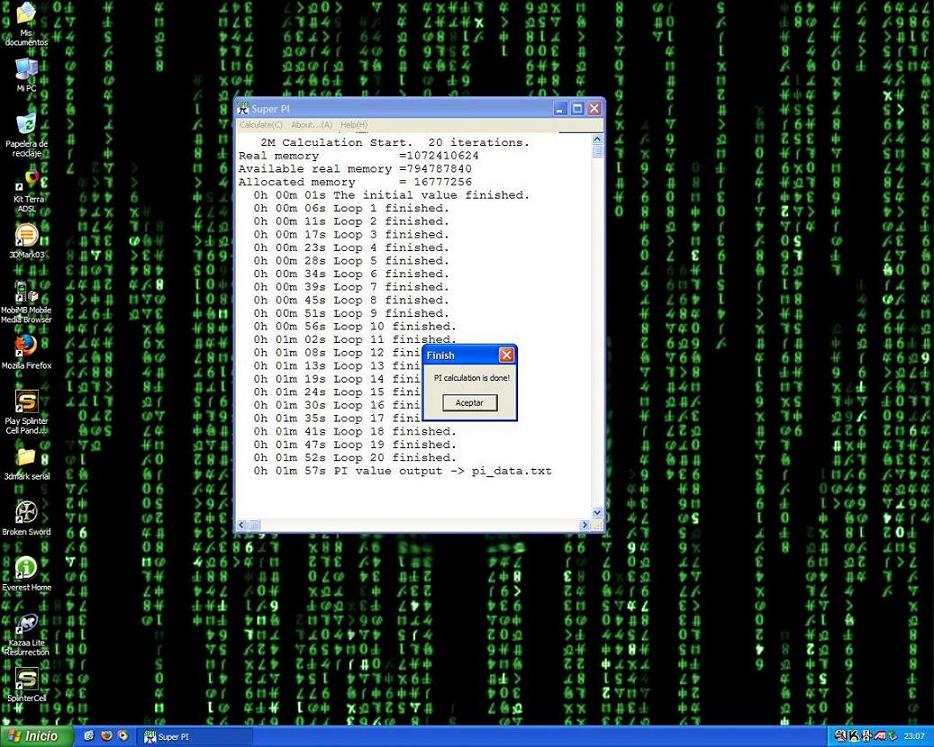Image resolution: width=934 pixels, height=747 pixels.
Task: Click the 'Real memory =1072410624' line
Action: (x=358, y=155)
